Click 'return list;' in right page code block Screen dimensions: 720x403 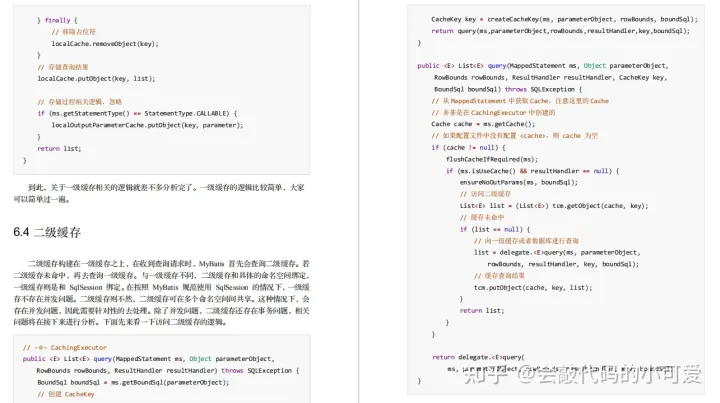[482, 311]
